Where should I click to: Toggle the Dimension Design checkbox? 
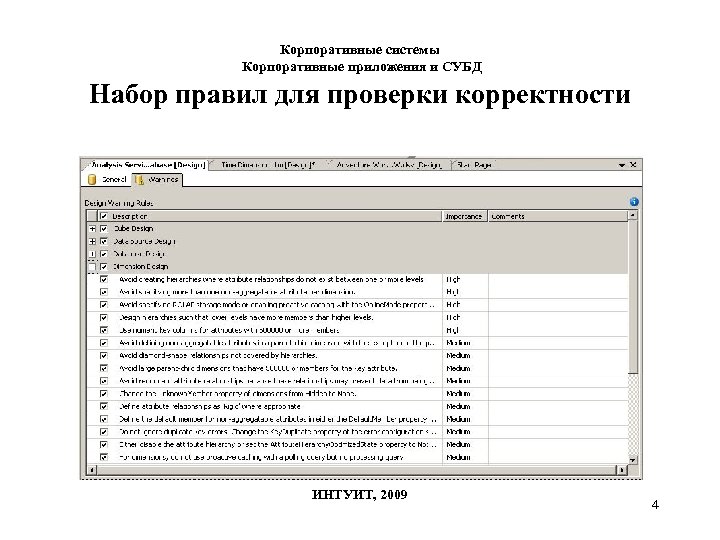[x=104, y=267]
